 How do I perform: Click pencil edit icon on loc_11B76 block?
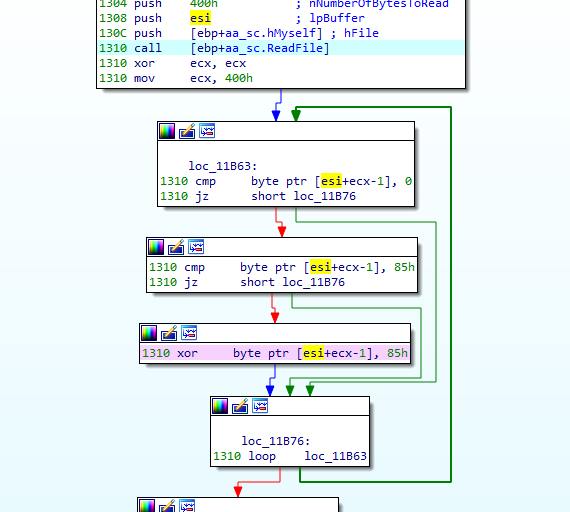tap(240, 406)
